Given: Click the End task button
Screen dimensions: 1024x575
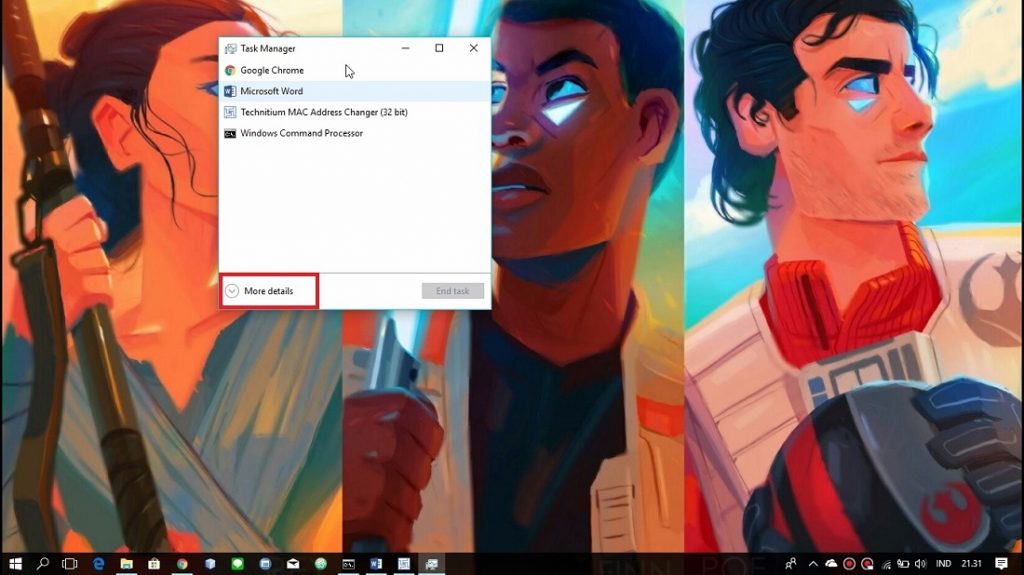Looking at the screenshot, I should pyautogui.click(x=452, y=291).
